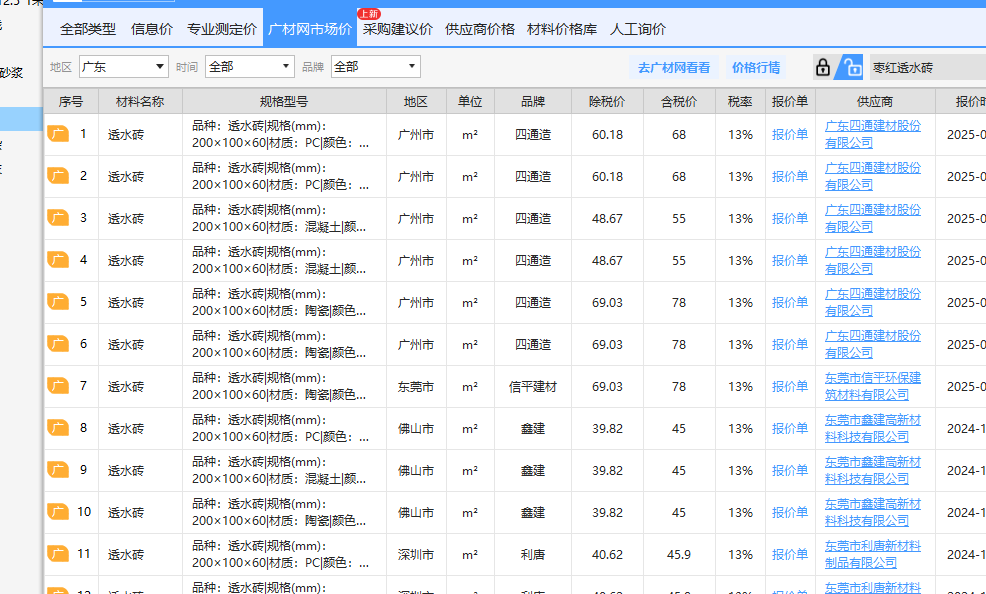This screenshot has width=986, height=594.
Task: Click the 价格行情 button
Action: pyautogui.click(x=756, y=67)
